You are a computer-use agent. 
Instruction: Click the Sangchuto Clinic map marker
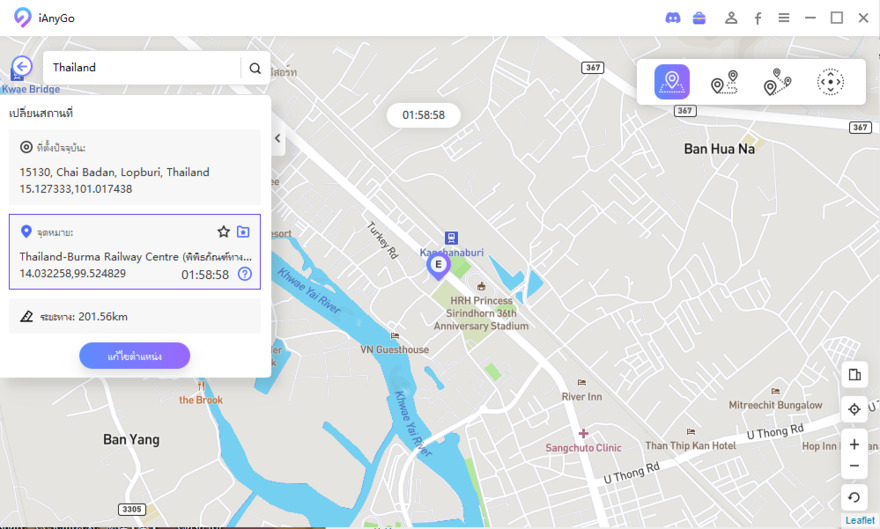584,434
